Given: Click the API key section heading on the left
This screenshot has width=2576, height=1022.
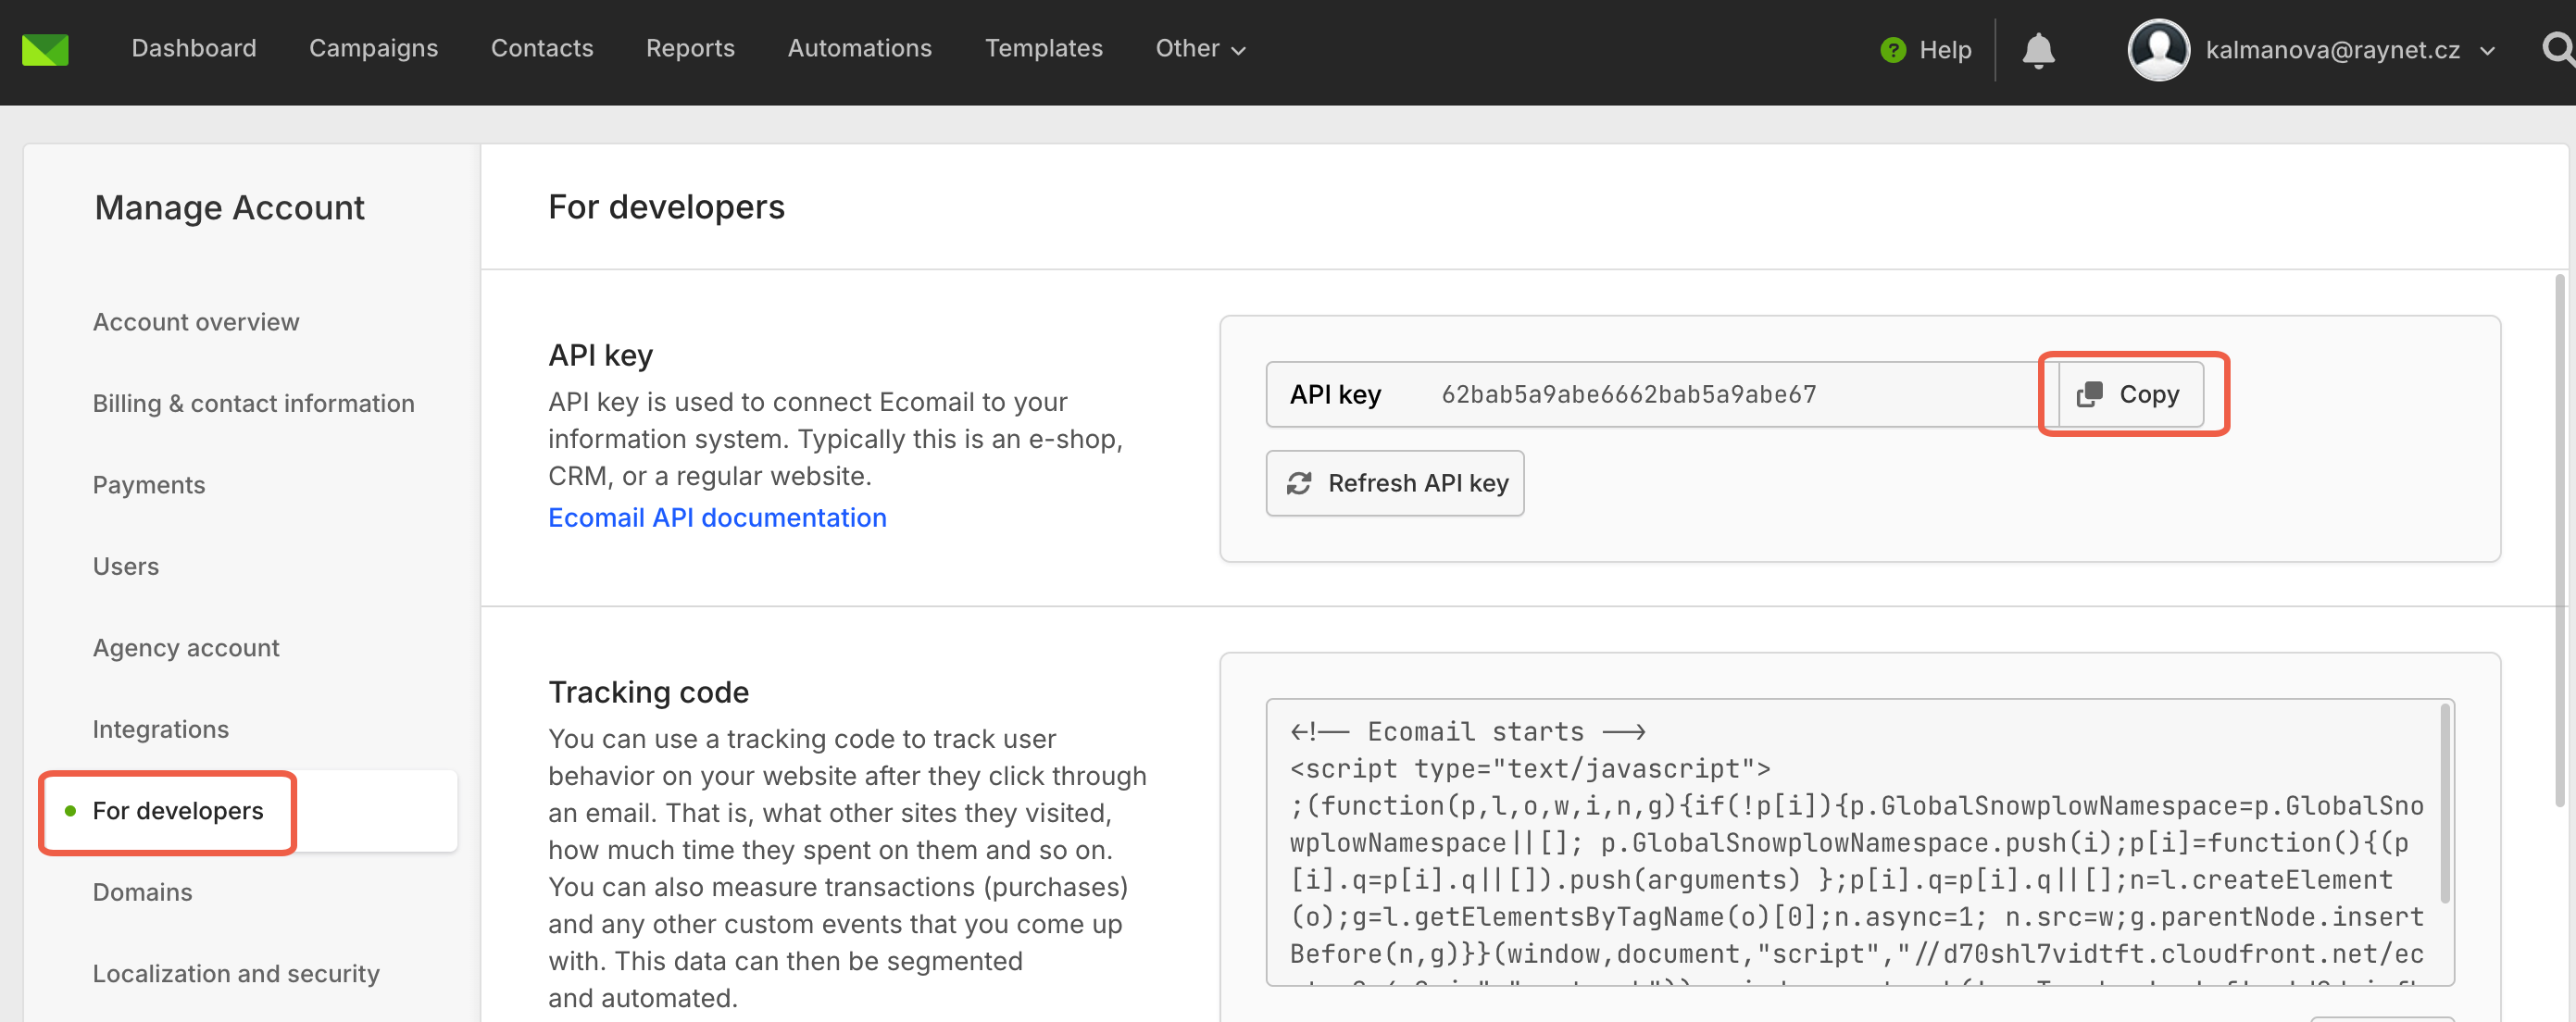Looking at the screenshot, I should coord(600,355).
